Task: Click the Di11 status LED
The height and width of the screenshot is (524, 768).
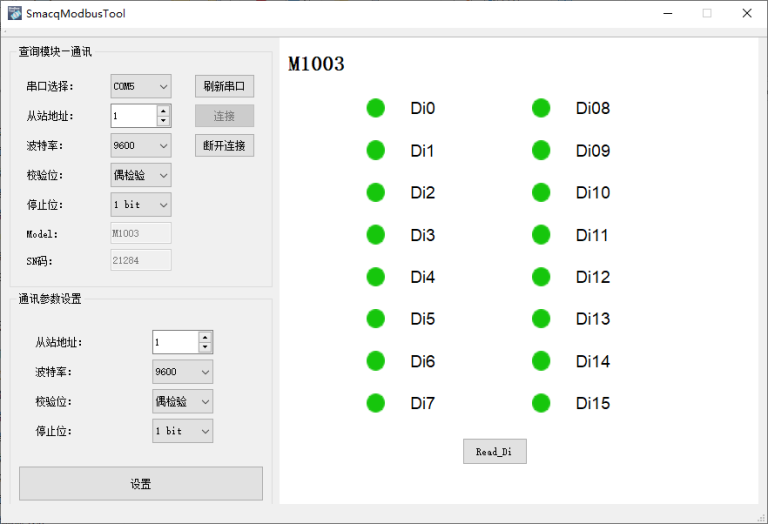Action: pos(541,235)
